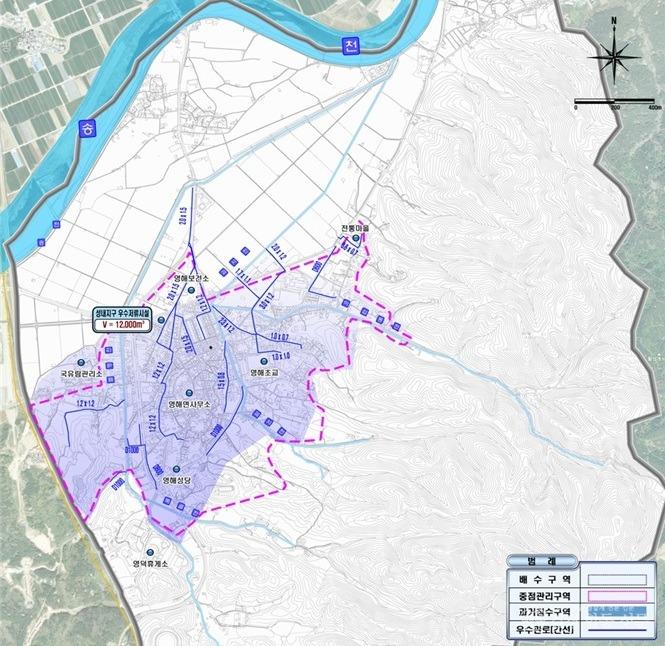
Task: Click the 영해면사무소 marker icon
Action: pyautogui.click(x=187, y=392)
